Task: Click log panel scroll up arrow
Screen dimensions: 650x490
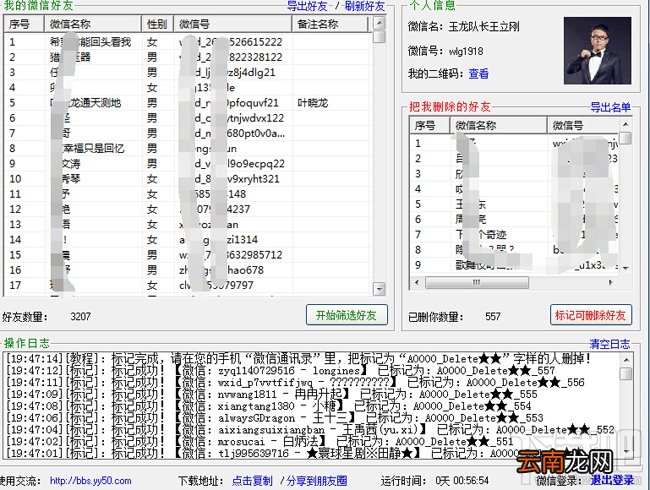Action: coord(626,360)
